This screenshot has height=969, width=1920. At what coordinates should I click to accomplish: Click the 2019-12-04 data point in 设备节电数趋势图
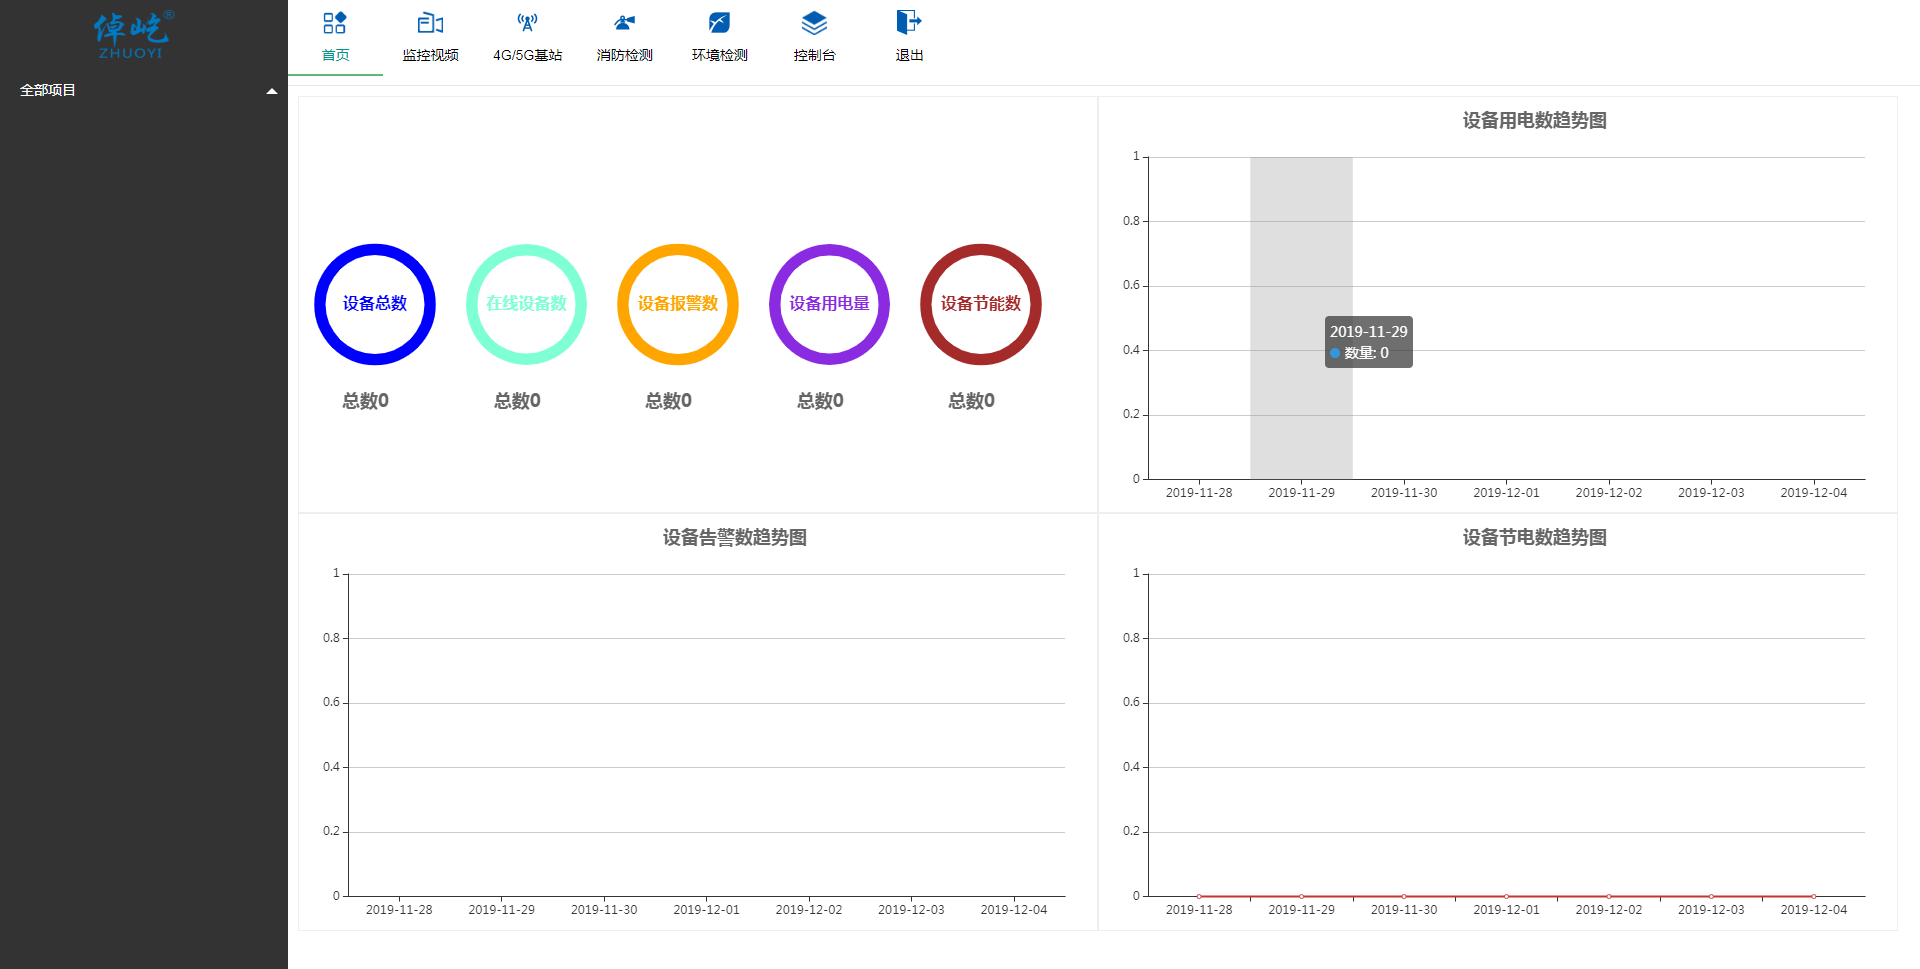[1813, 896]
